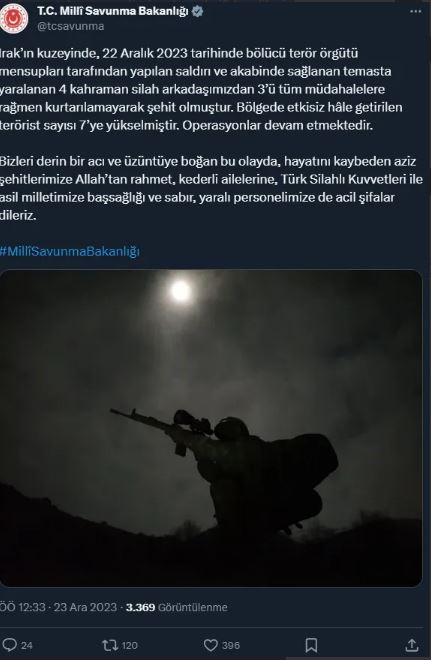The height and width of the screenshot is (660, 431).
Task: Click the tweet's first paragraph about Irak'ın kuzeyinde
Action: point(201,89)
